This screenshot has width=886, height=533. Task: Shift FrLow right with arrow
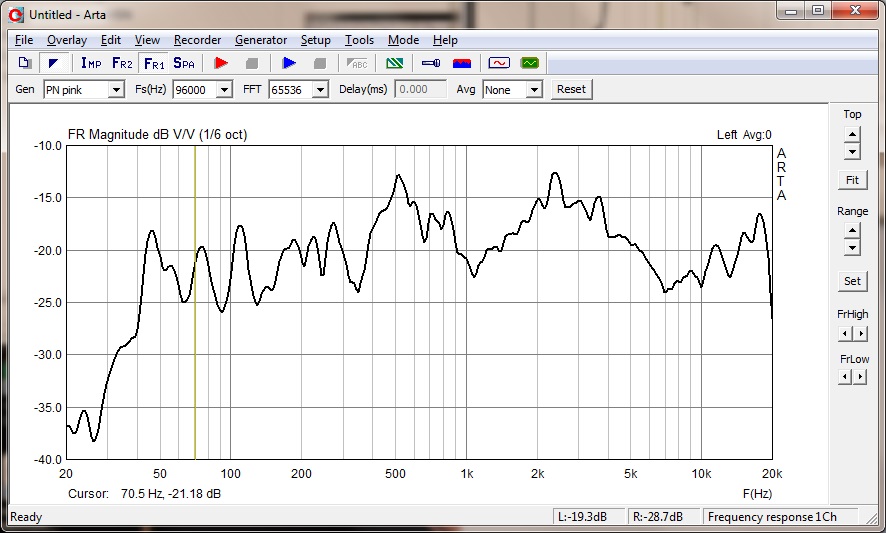coord(860,376)
